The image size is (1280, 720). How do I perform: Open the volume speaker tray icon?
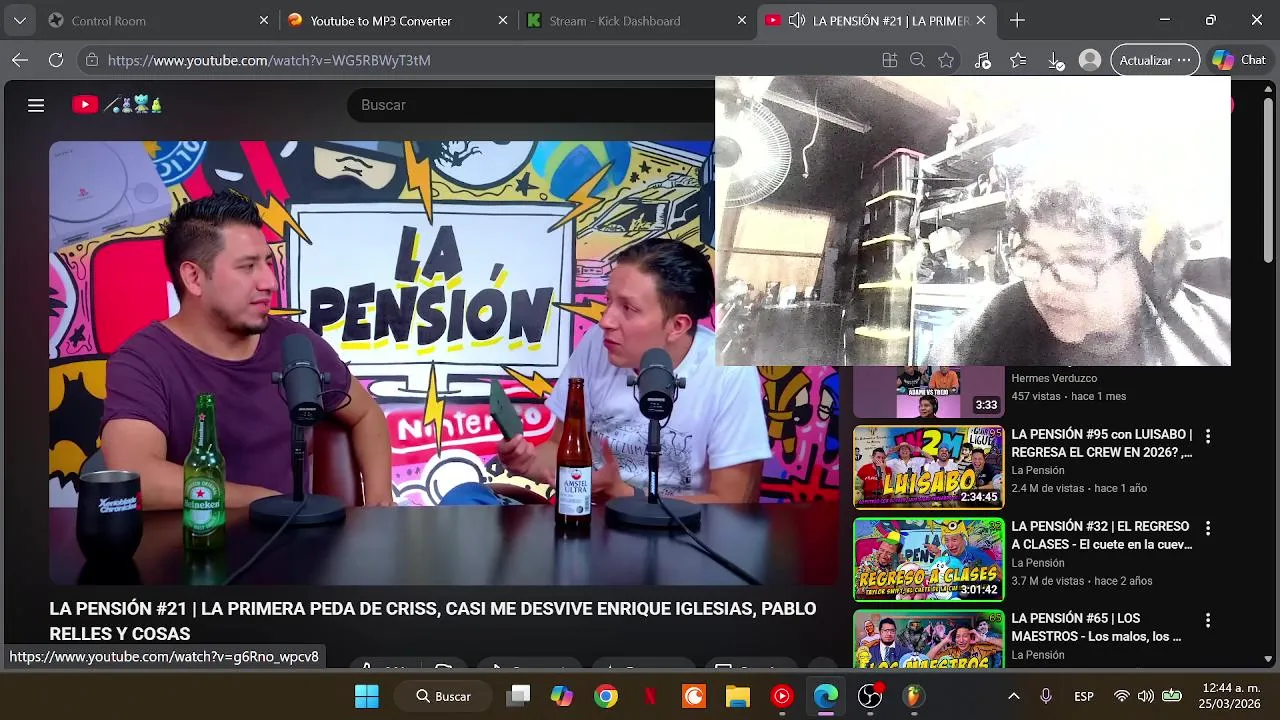1146,696
